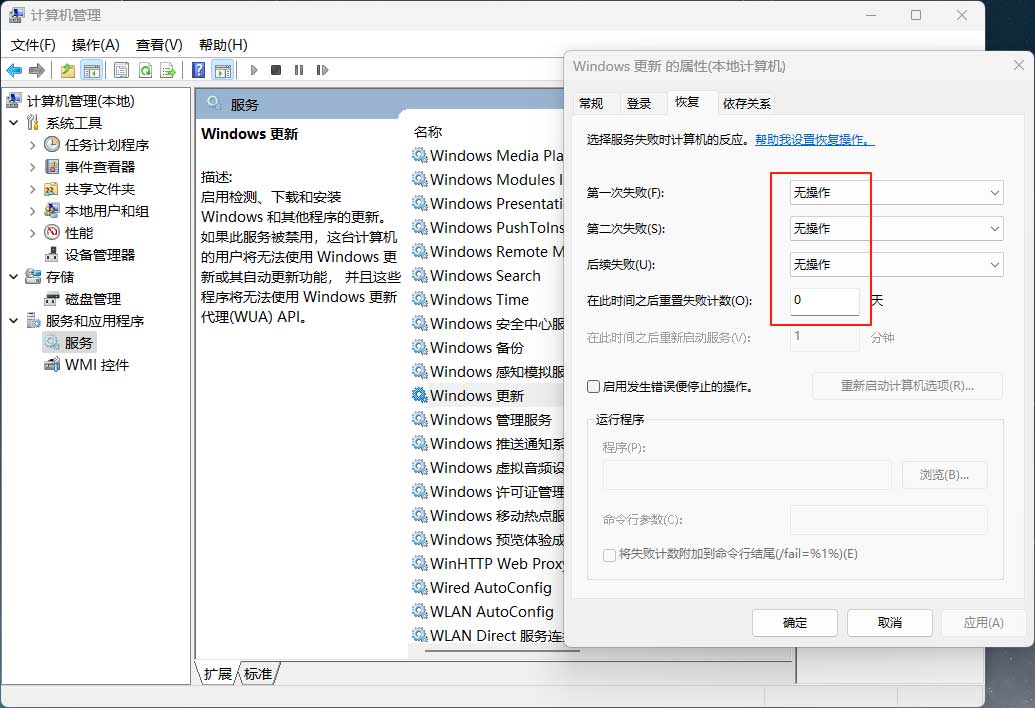Open 设备管理器 from the tree

(x=100, y=255)
